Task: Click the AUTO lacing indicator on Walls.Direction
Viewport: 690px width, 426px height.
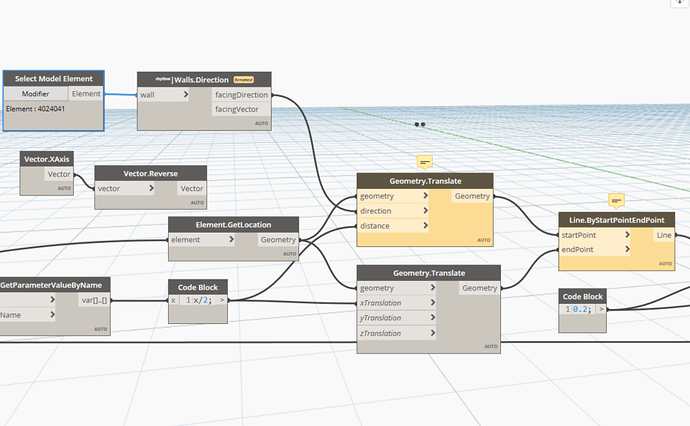Action: [261, 123]
